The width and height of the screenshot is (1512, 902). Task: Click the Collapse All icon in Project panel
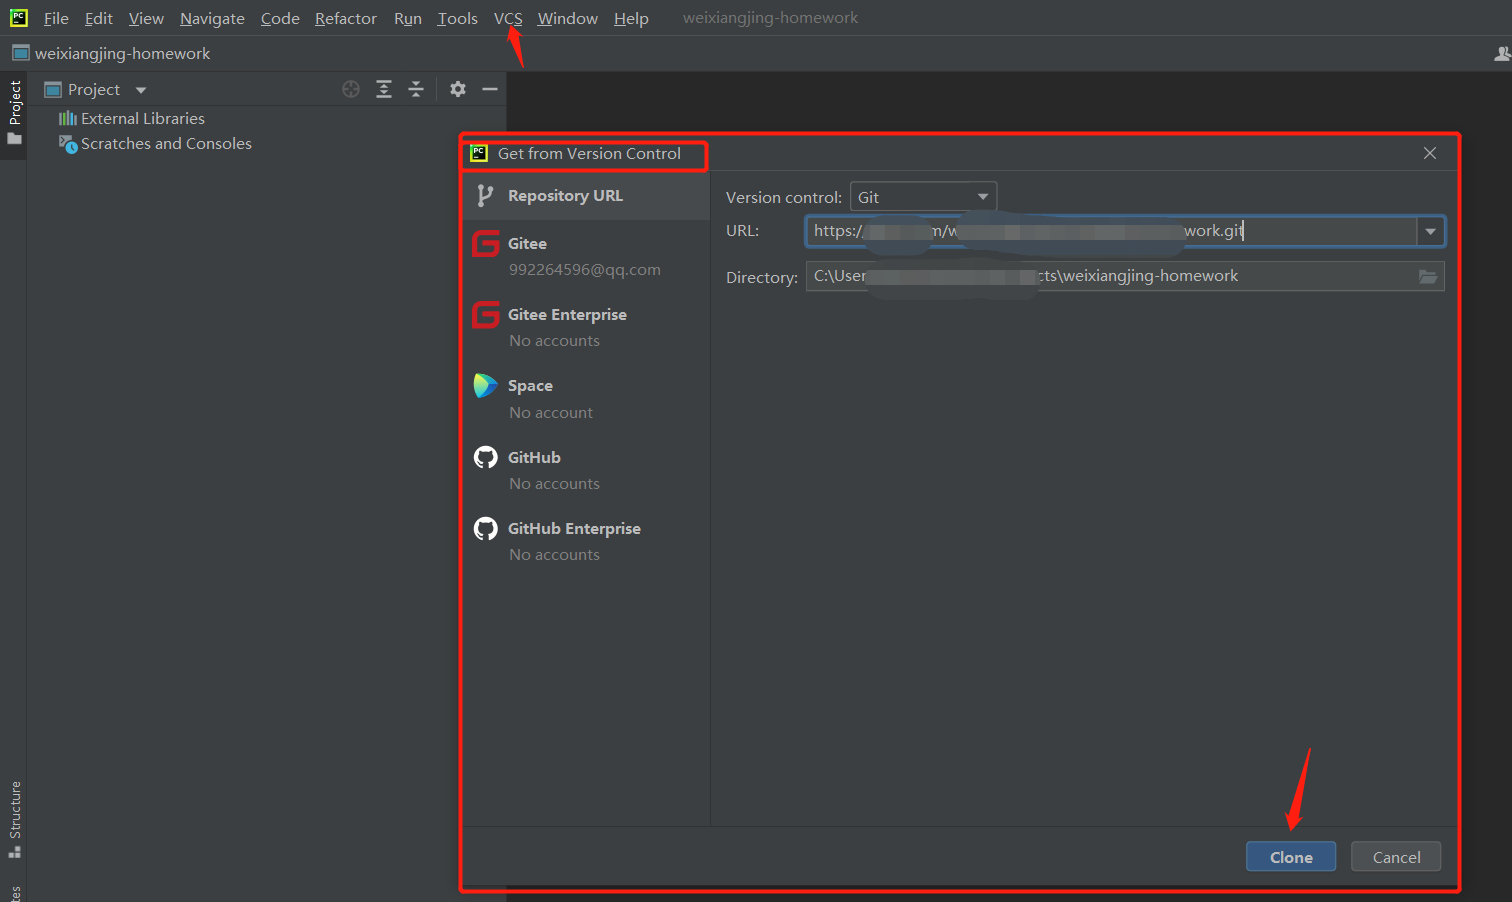tap(416, 89)
